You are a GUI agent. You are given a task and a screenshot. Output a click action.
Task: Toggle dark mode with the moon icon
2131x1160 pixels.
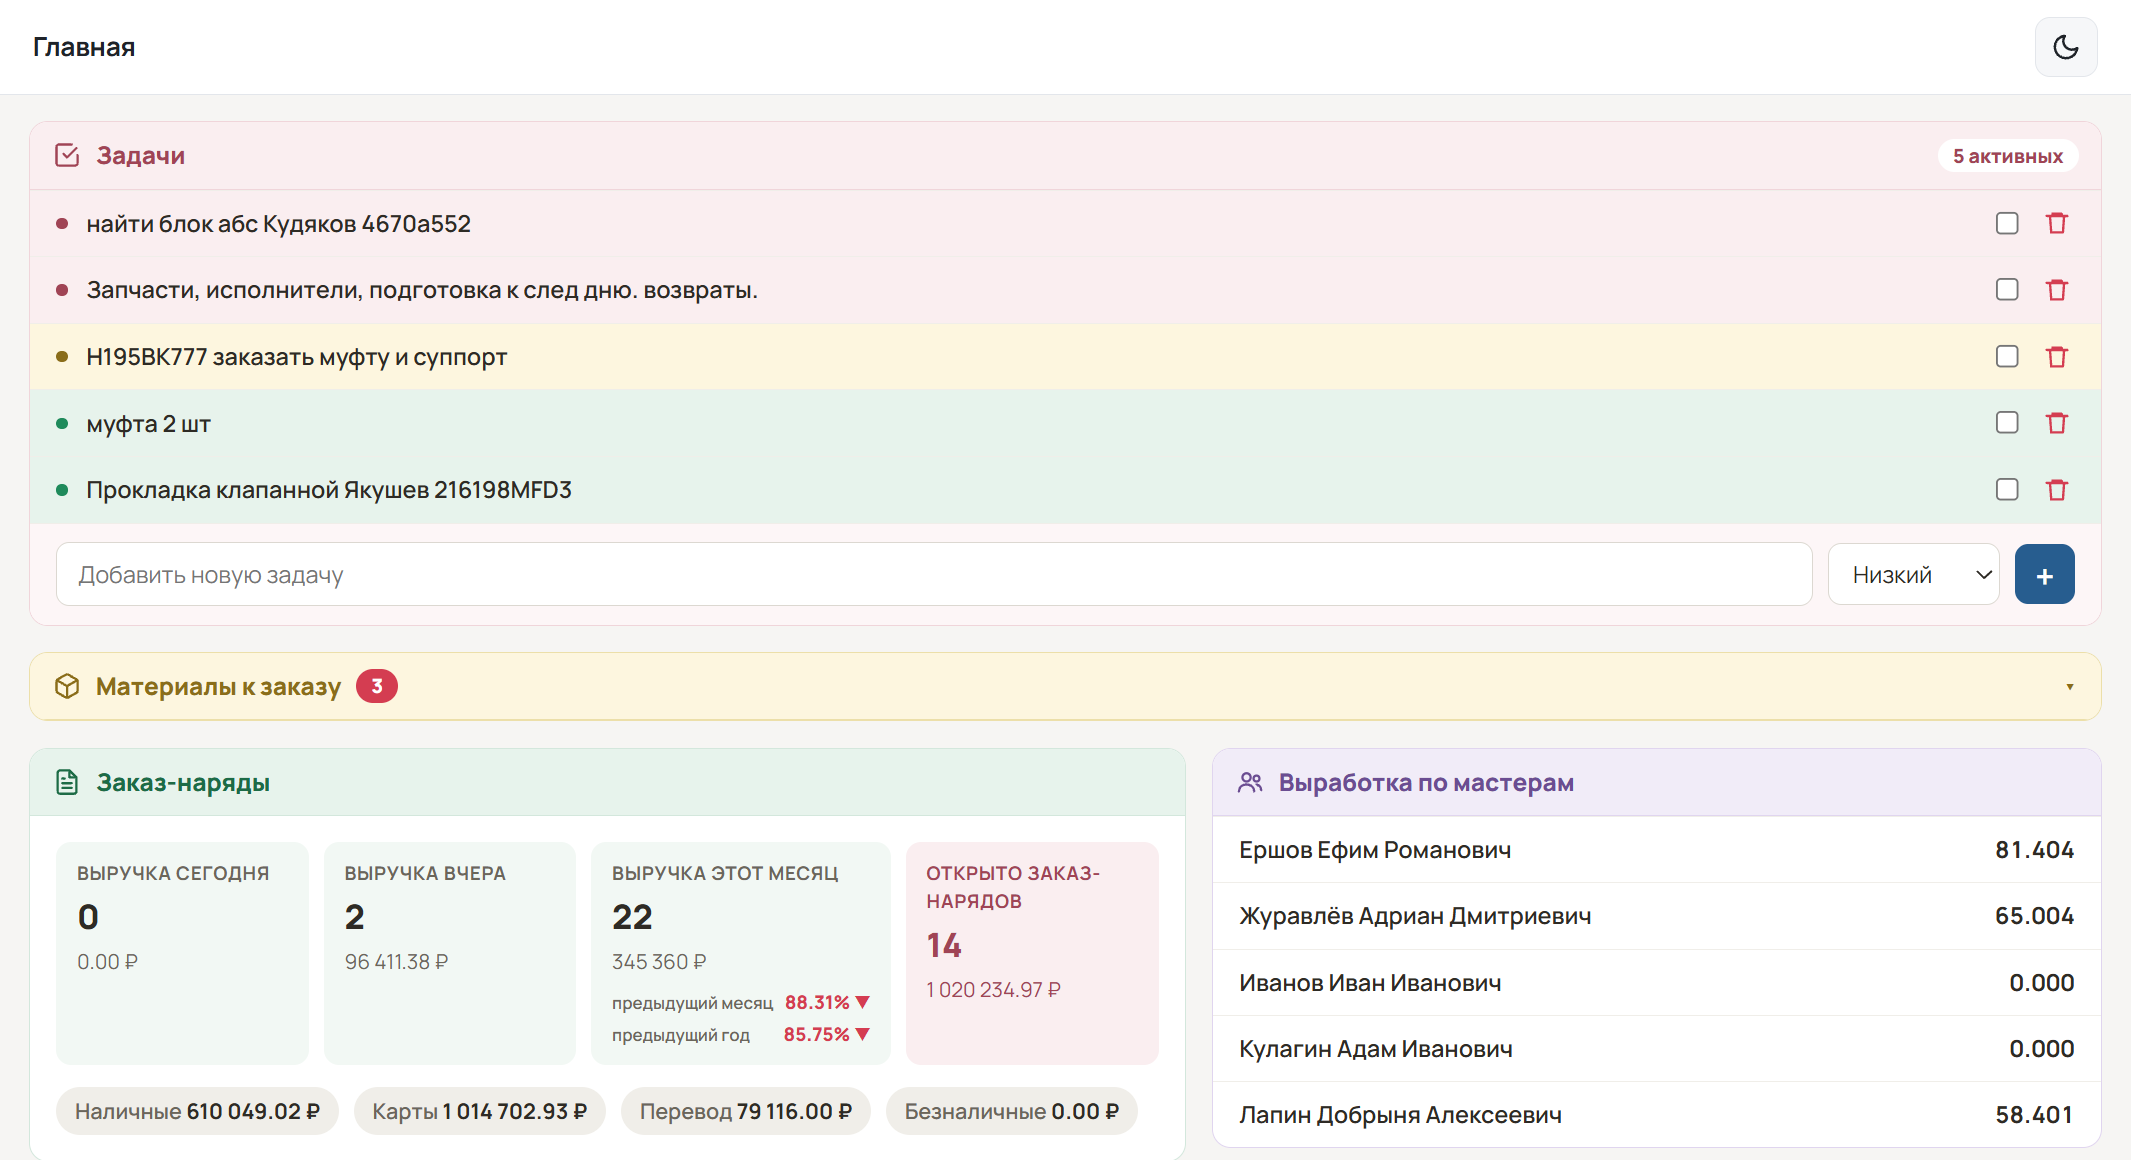coord(2065,47)
